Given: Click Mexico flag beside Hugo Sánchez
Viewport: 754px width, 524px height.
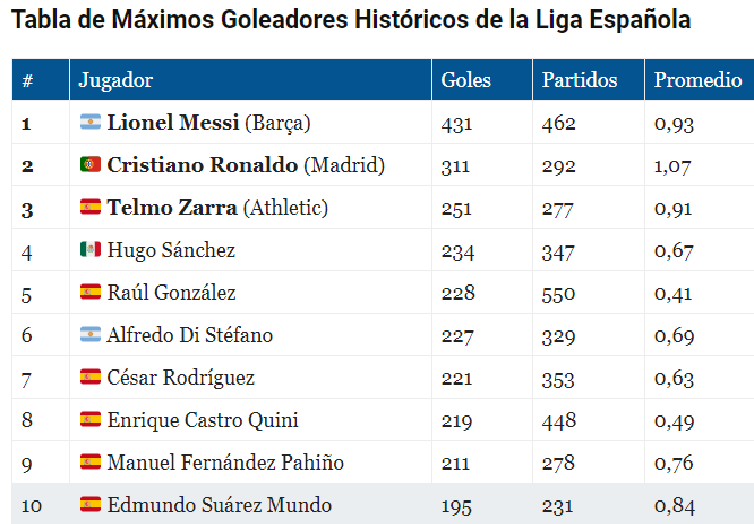Looking at the screenshot, I should (90, 250).
